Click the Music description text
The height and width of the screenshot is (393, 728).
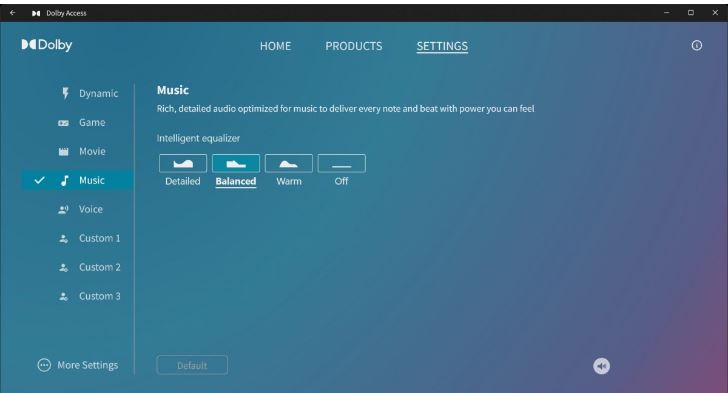pyautogui.click(x=345, y=109)
